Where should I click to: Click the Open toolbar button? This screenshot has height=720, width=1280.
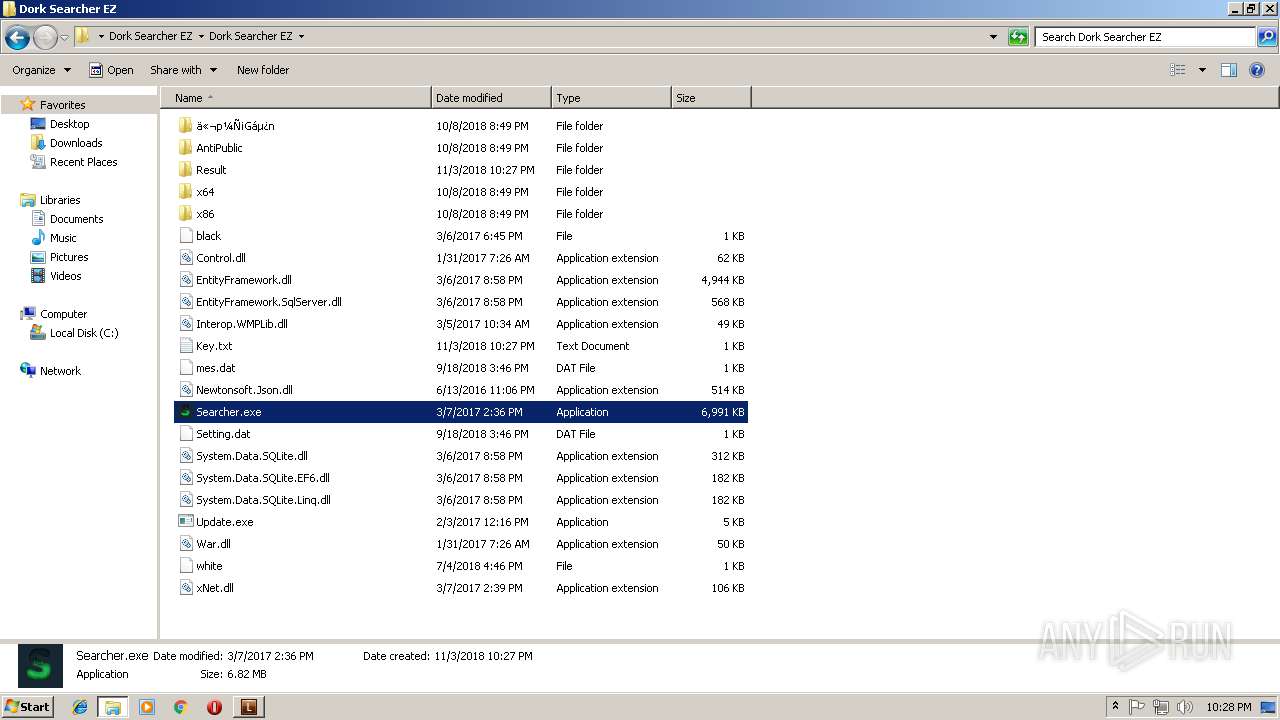point(111,70)
